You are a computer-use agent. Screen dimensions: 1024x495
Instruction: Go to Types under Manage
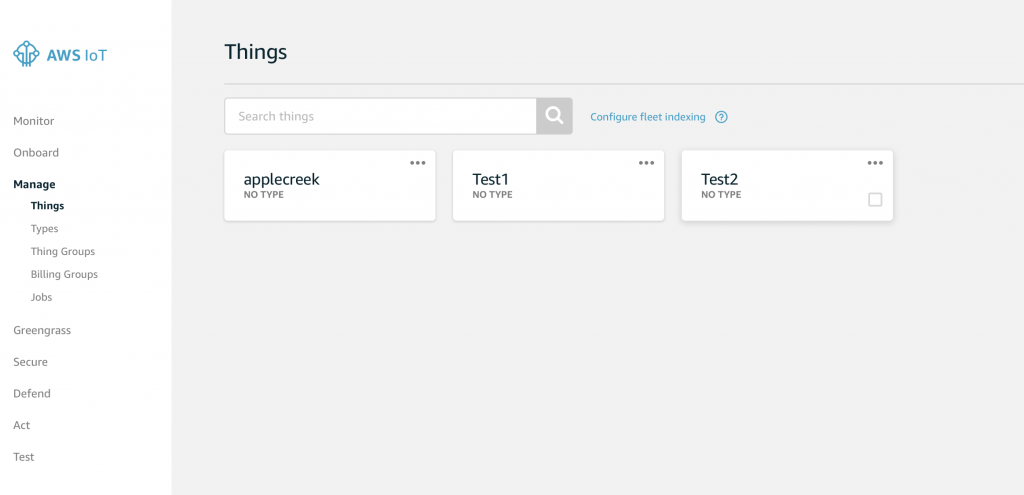point(44,229)
